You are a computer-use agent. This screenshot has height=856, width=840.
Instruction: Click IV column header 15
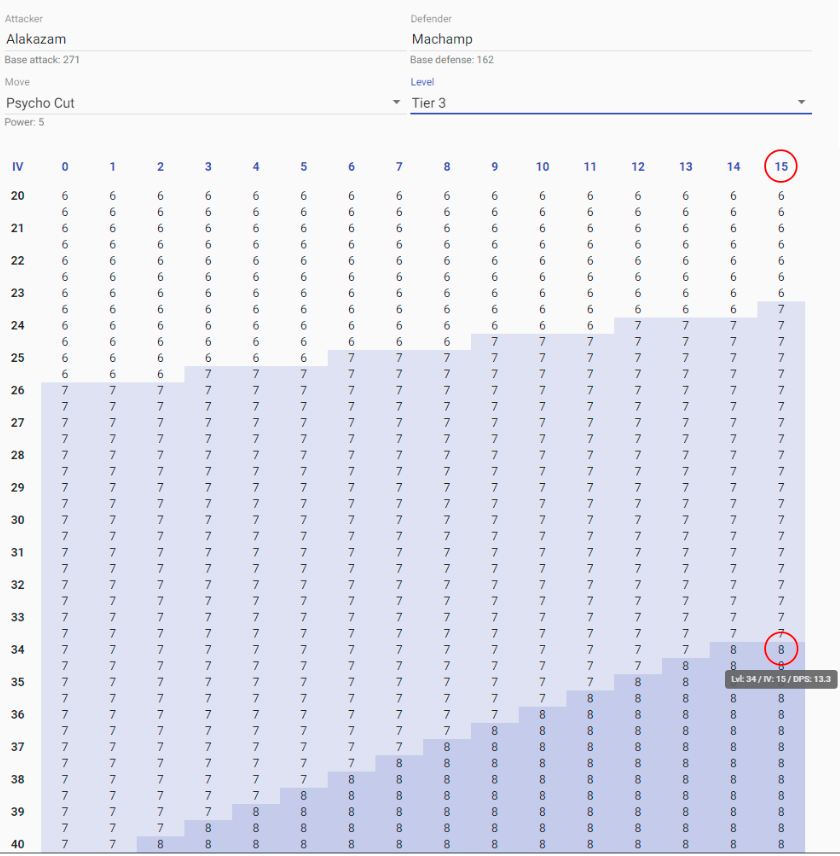pyautogui.click(x=781, y=167)
